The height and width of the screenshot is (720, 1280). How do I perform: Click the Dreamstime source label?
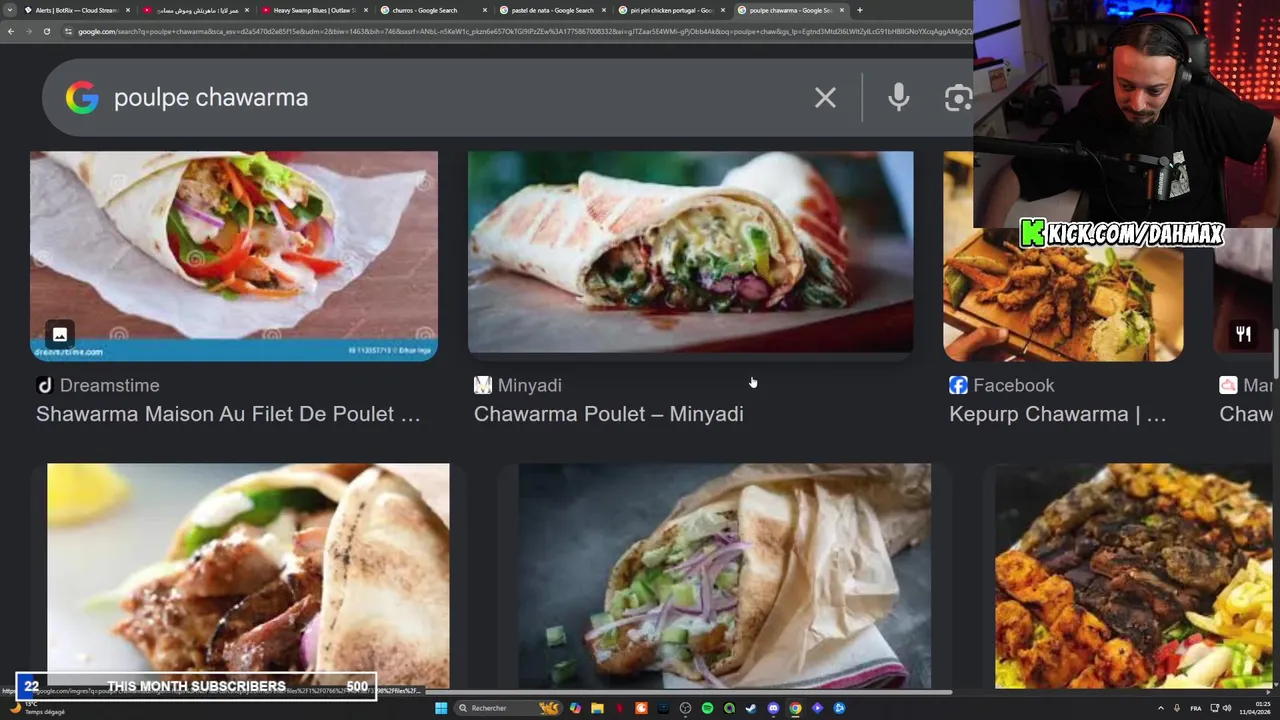[109, 385]
